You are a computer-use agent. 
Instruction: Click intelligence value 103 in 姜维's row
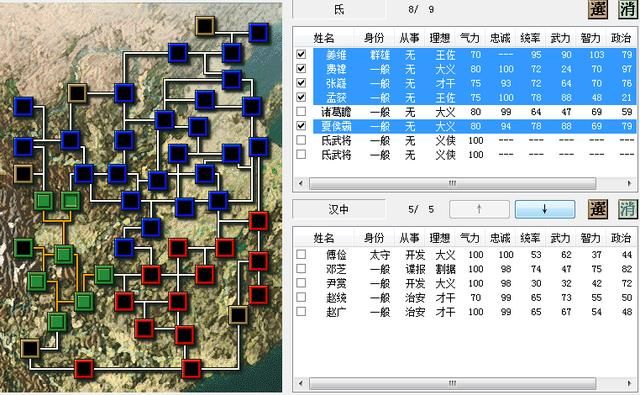[597, 54]
